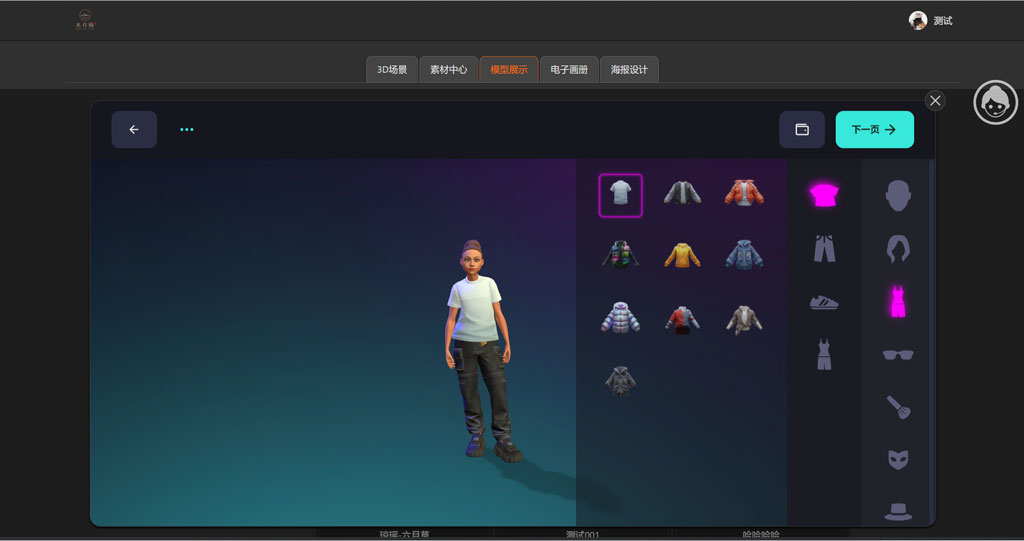Open the face mask category
This screenshot has height=541, width=1024.
898,459
